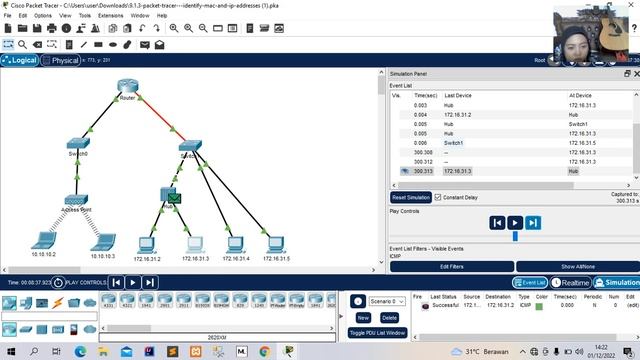Switch to the Simulation mode

[617, 282]
